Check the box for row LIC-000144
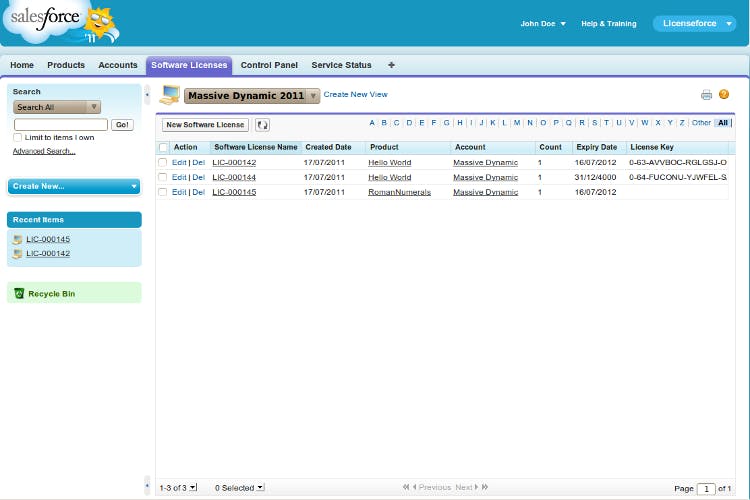The image size is (750, 500). [x=163, y=178]
